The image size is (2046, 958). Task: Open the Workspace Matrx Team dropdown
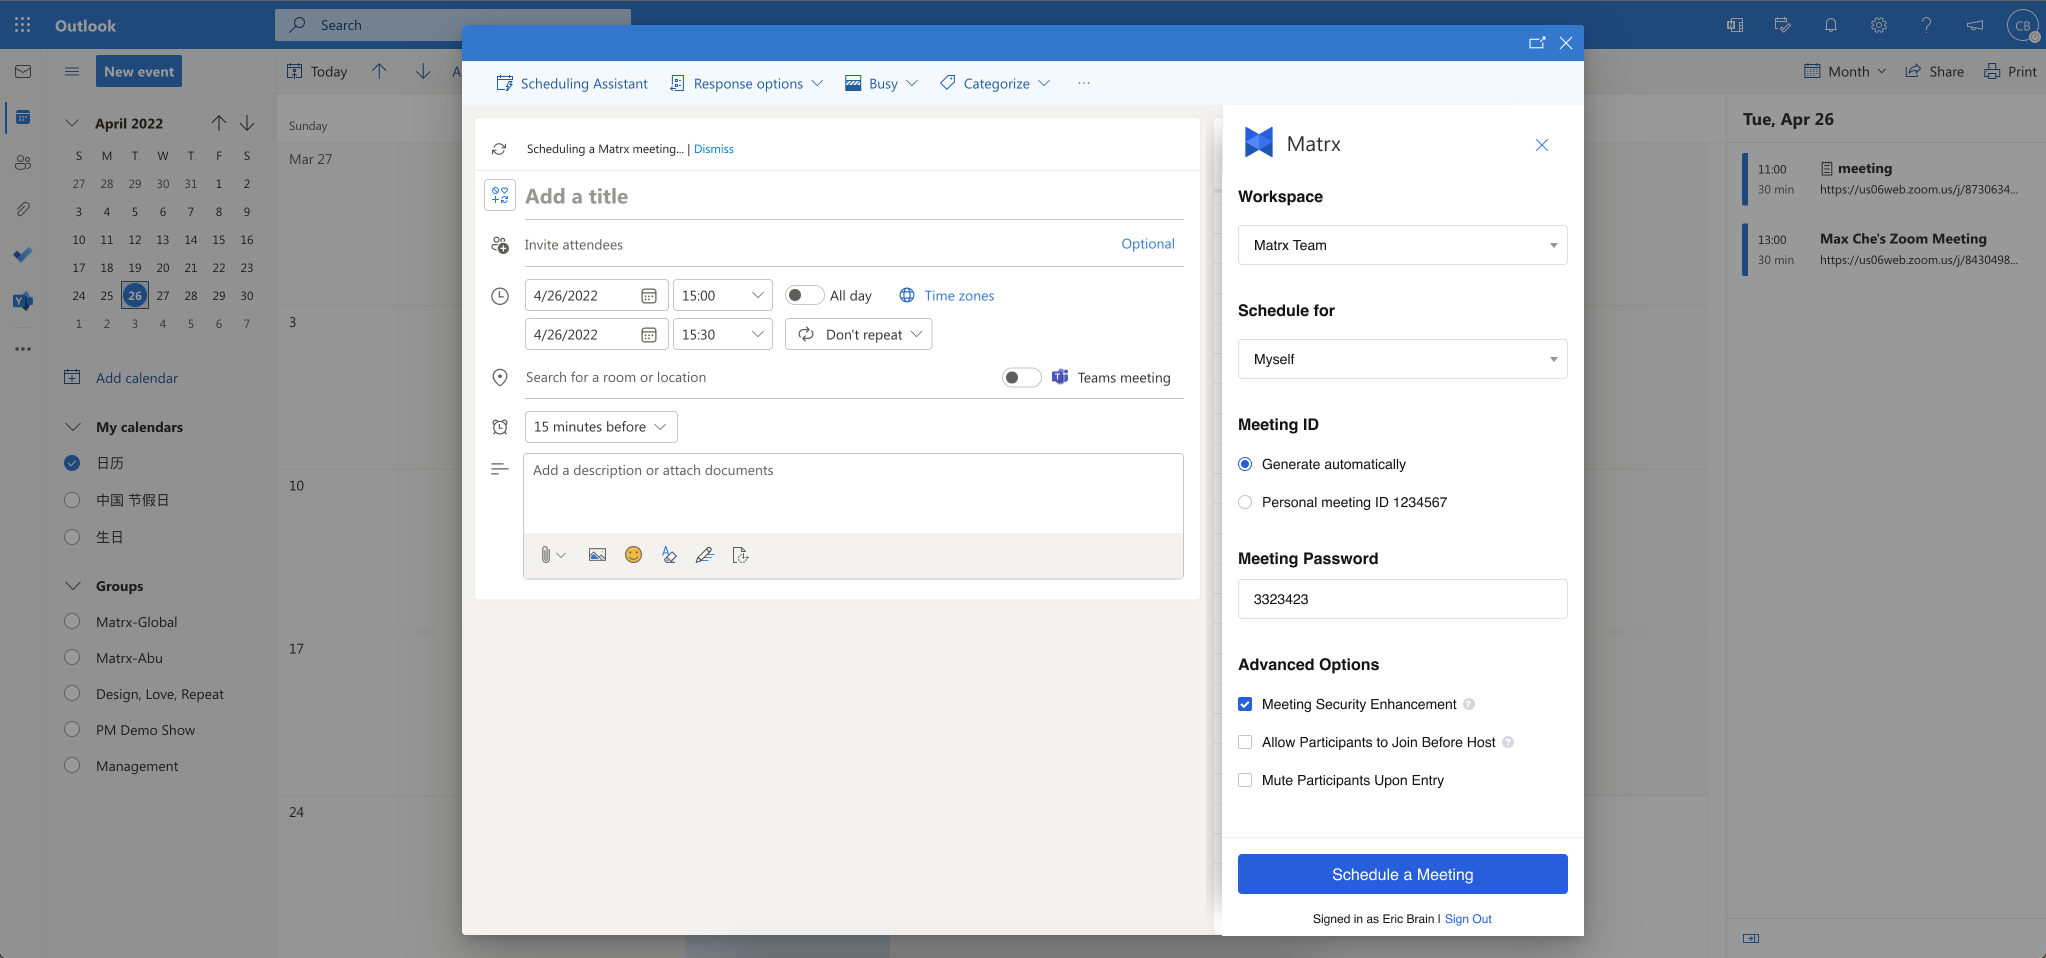(x=1402, y=245)
